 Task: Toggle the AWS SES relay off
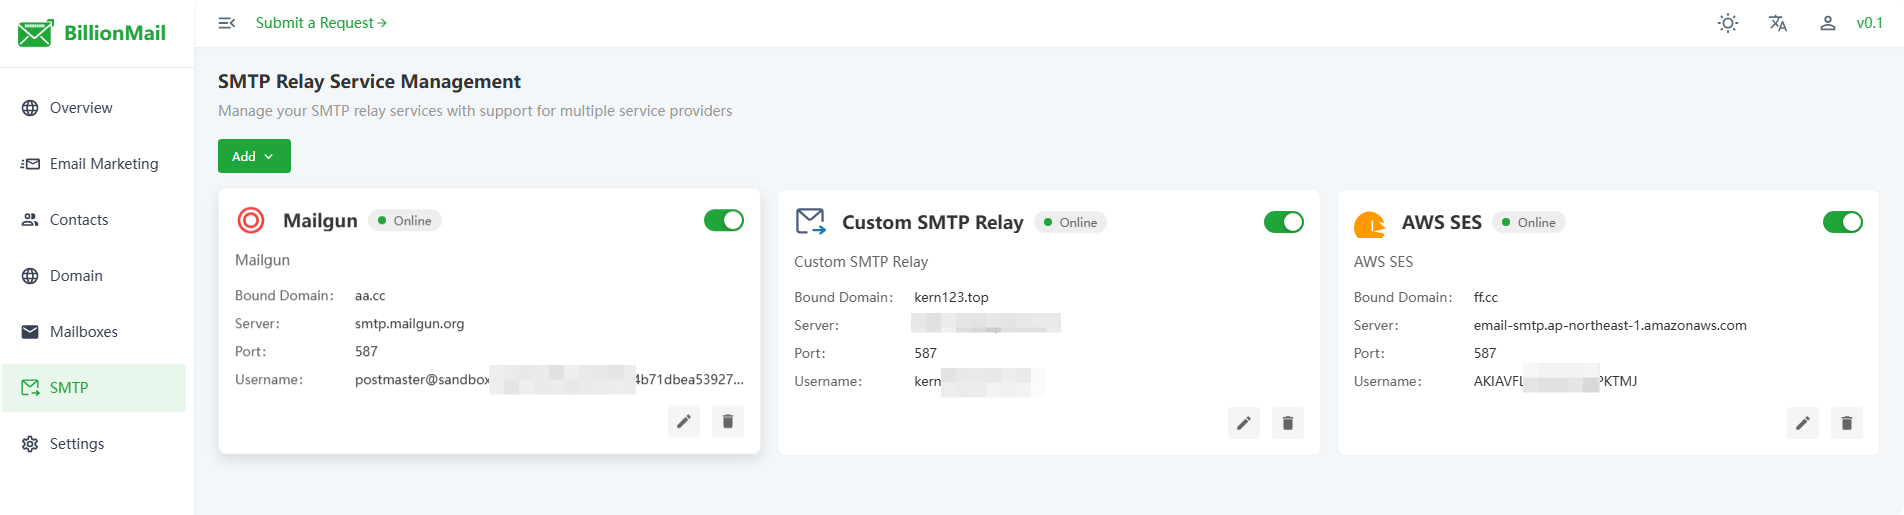tap(1842, 222)
